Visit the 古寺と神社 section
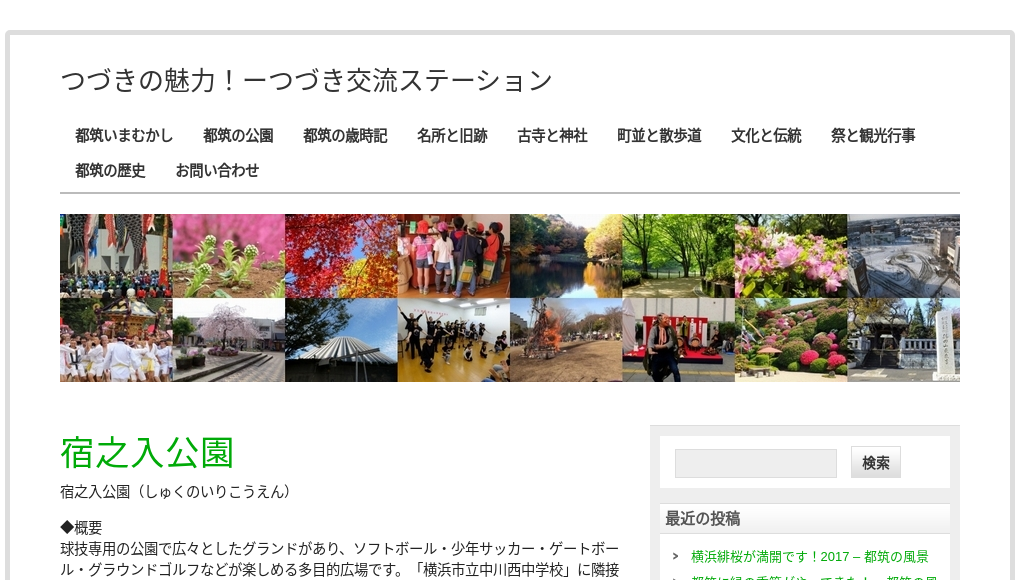The image size is (1020, 580). tap(552, 136)
